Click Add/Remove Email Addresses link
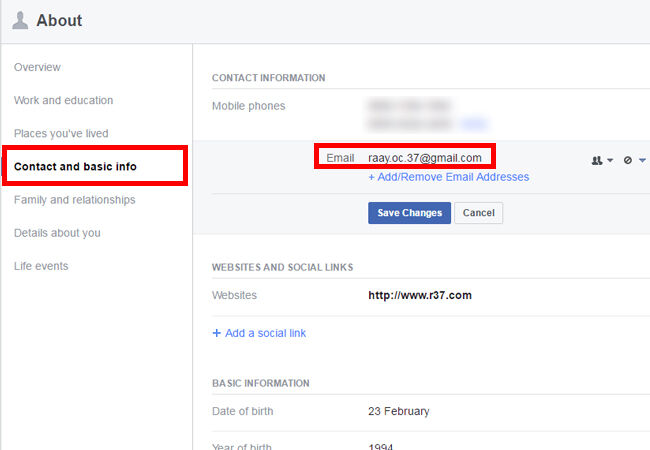650x450 pixels. (449, 177)
